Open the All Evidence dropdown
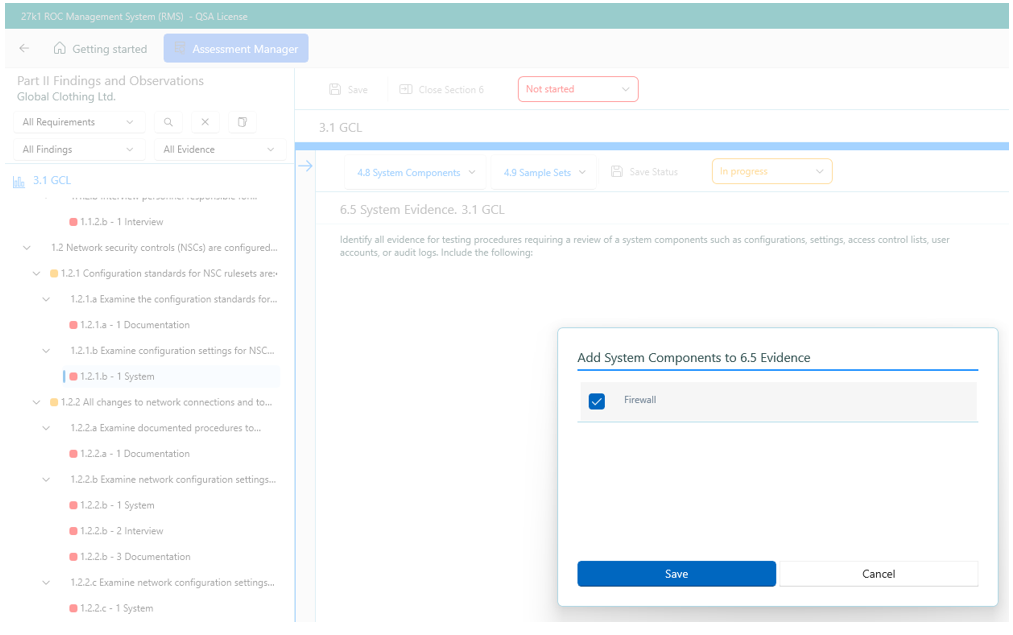The width and height of the screenshot is (1013, 635). coord(218,149)
